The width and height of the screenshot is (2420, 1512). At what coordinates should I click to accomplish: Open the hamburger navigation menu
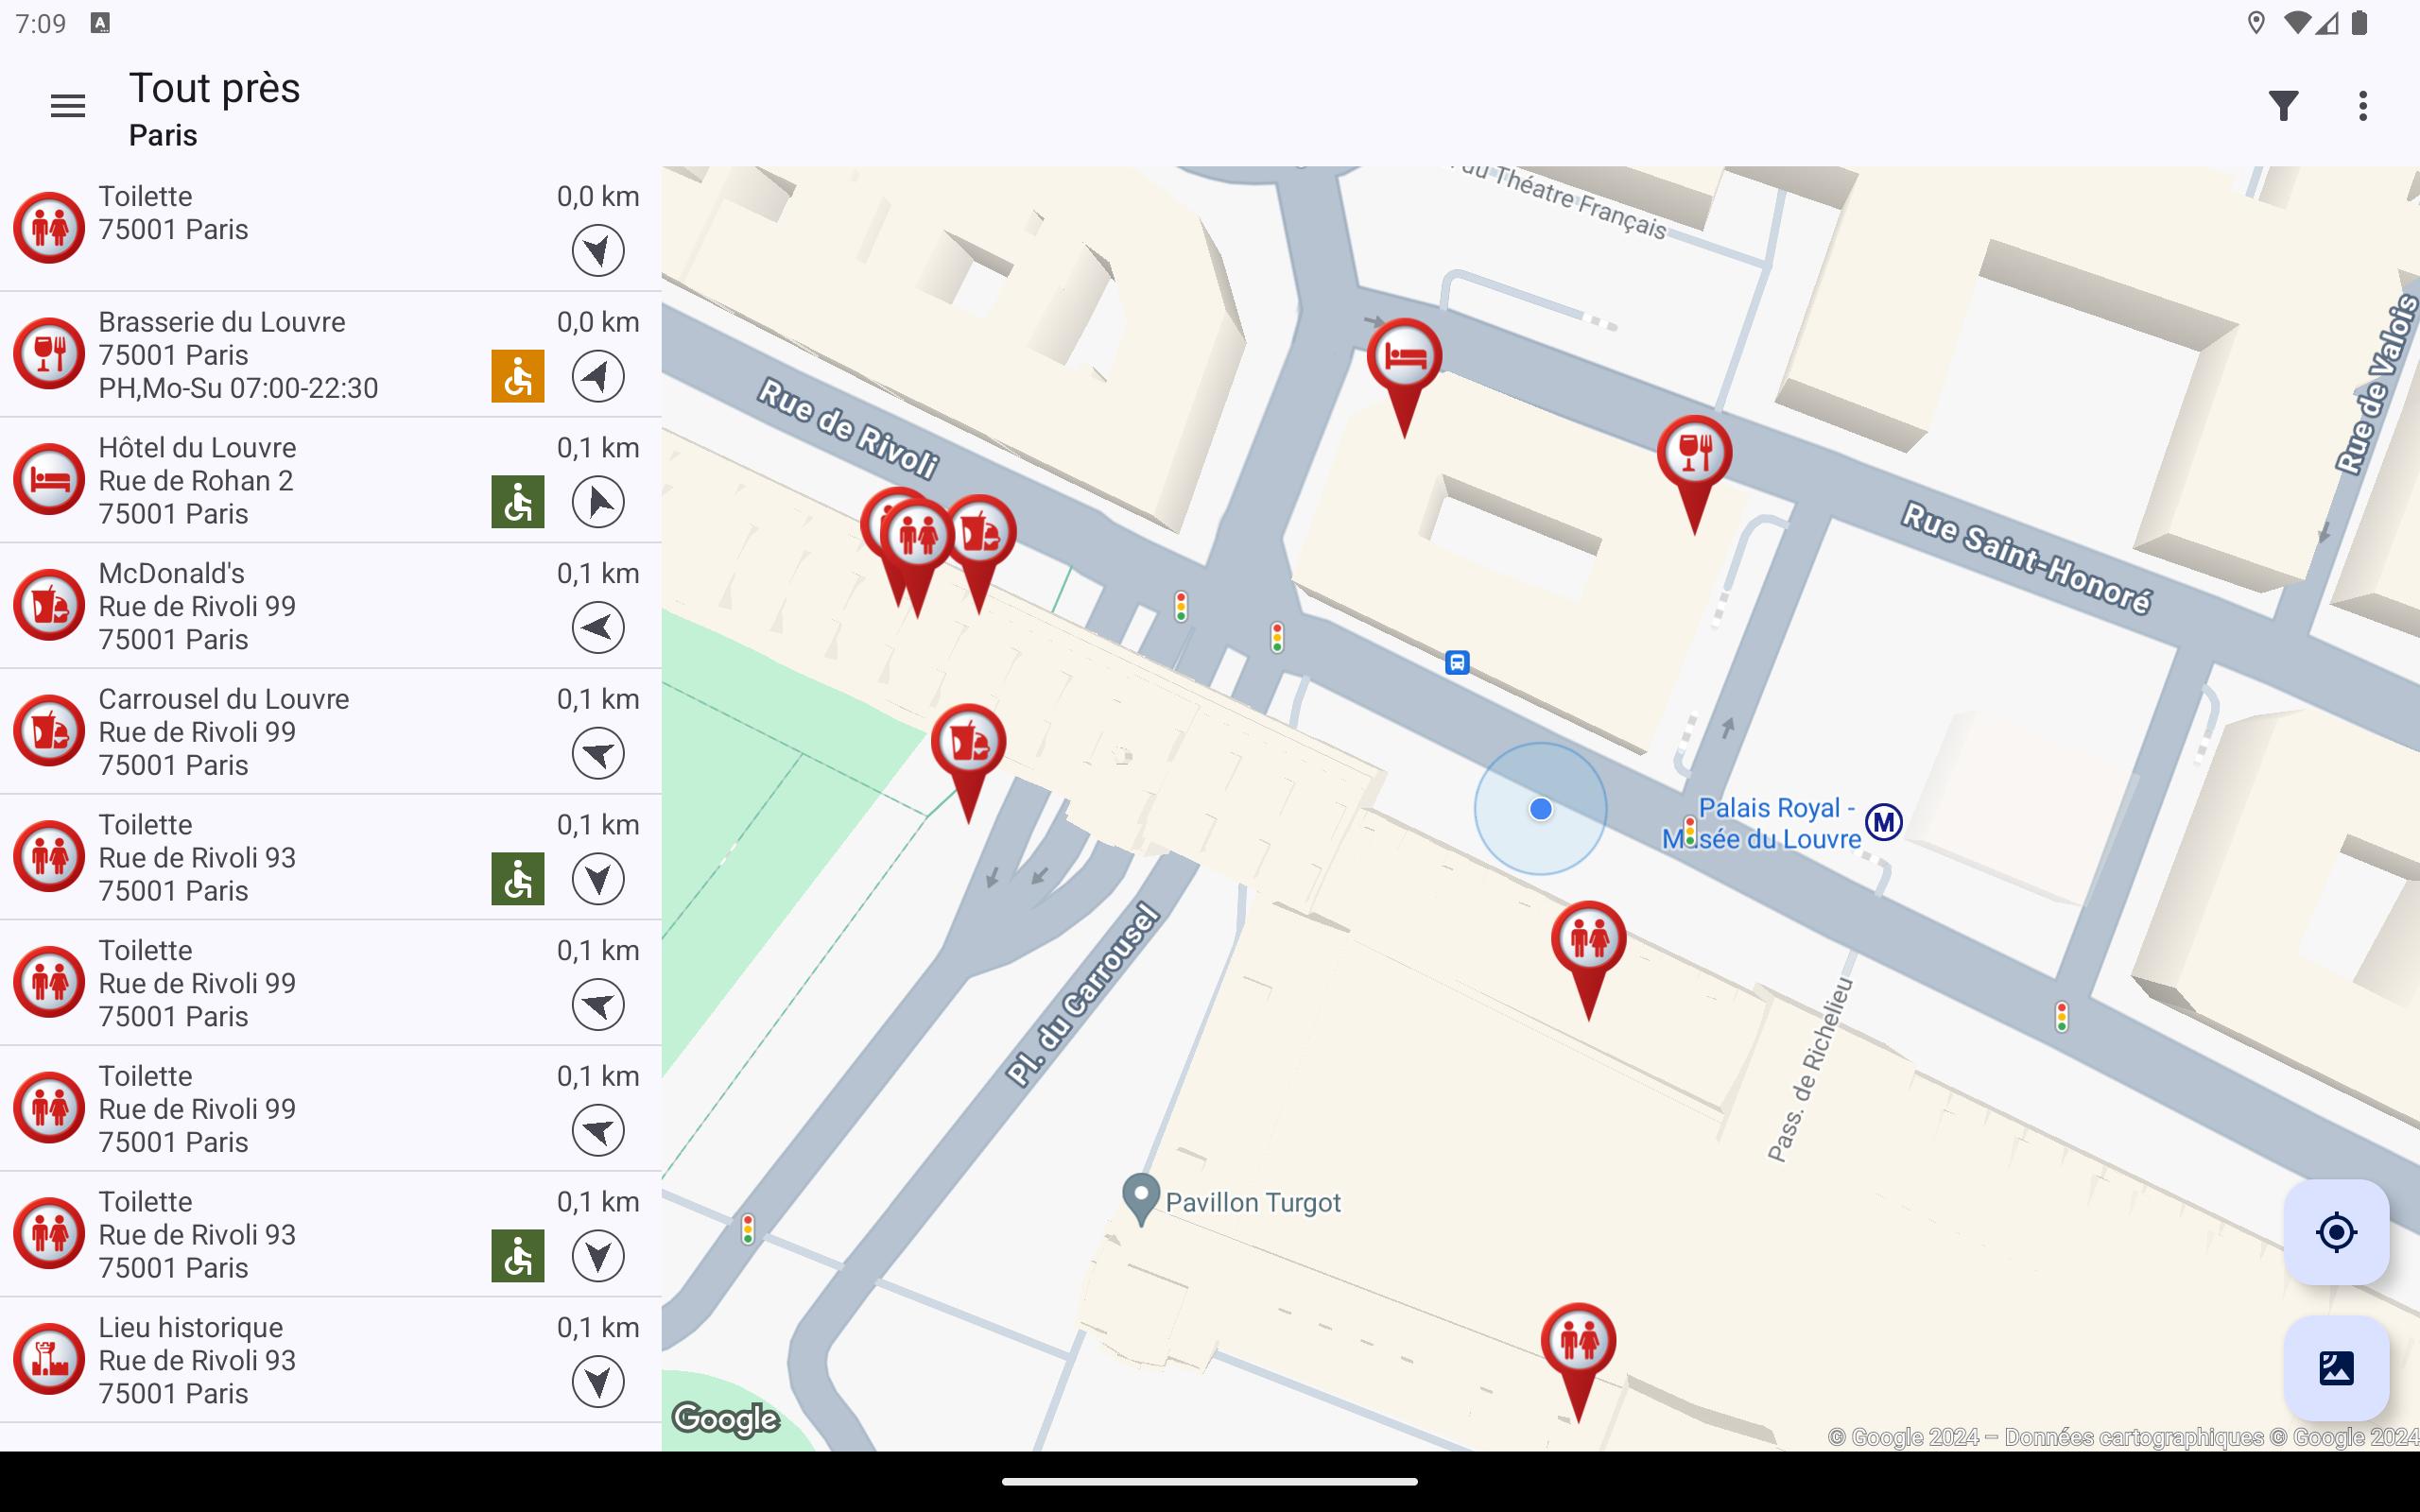click(68, 106)
